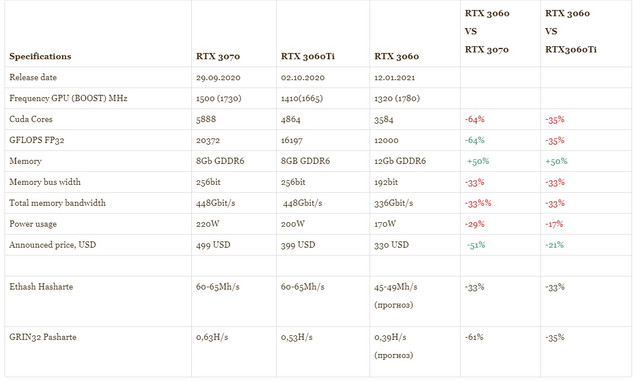The width and height of the screenshot is (640, 381).
Task: Click the 336Gbit/s bandwidth cell
Action: tap(393, 203)
